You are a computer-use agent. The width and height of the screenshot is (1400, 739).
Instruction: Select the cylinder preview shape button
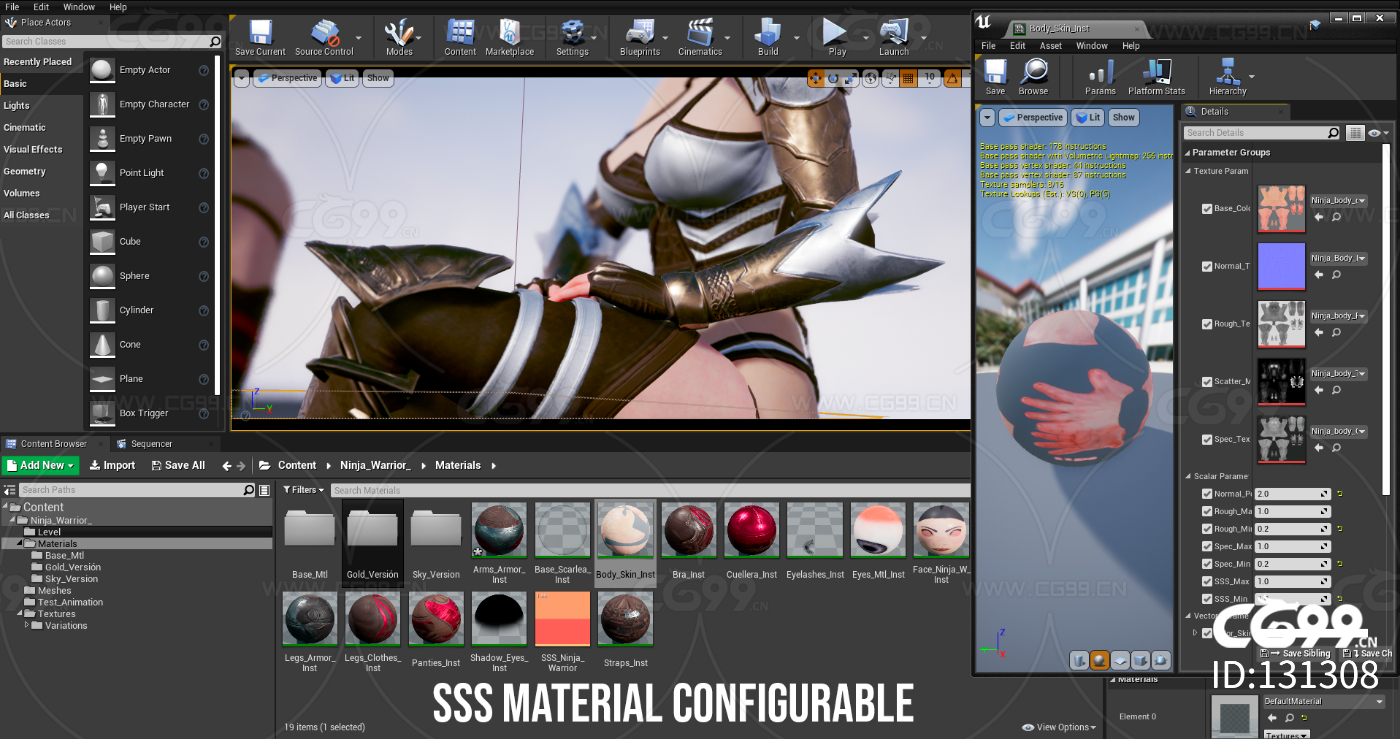pyautogui.click(x=1079, y=660)
